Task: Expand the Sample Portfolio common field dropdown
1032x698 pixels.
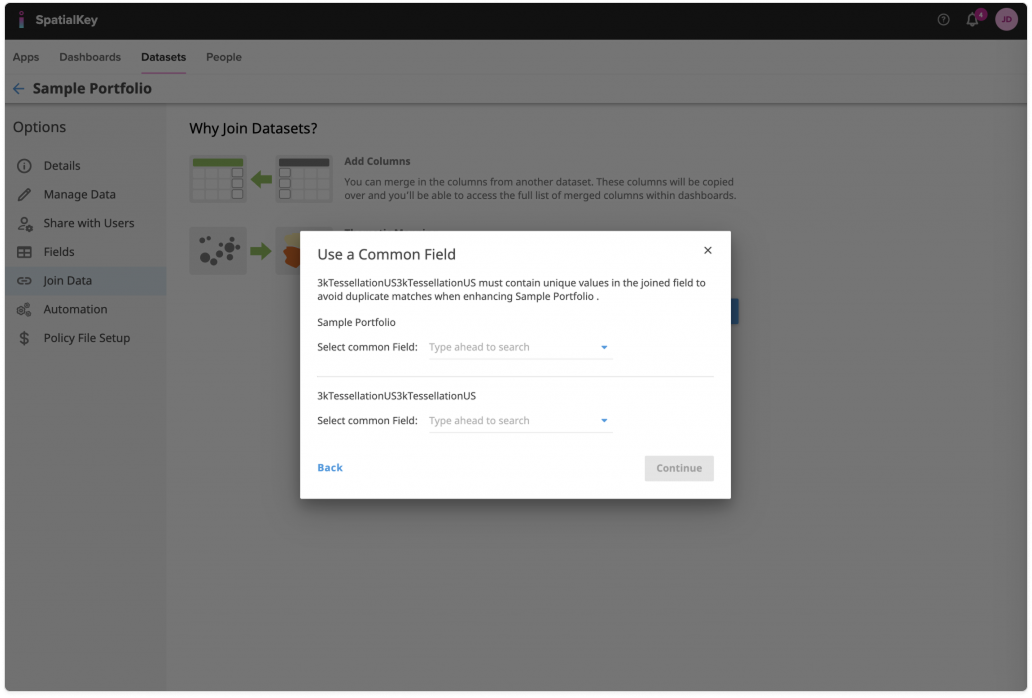Action: tap(603, 346)
